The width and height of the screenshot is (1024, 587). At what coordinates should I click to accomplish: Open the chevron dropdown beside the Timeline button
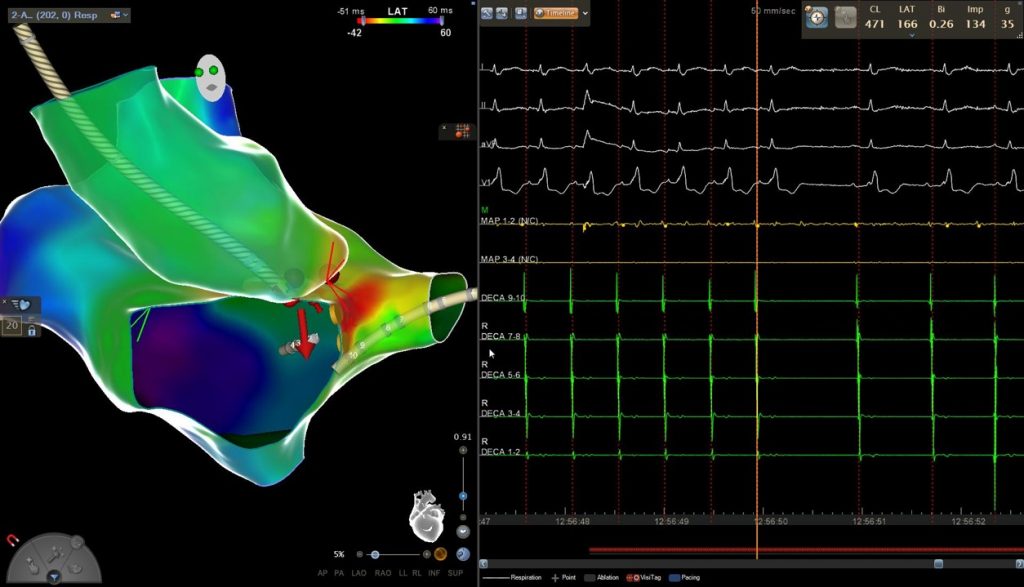pos(586,13)
